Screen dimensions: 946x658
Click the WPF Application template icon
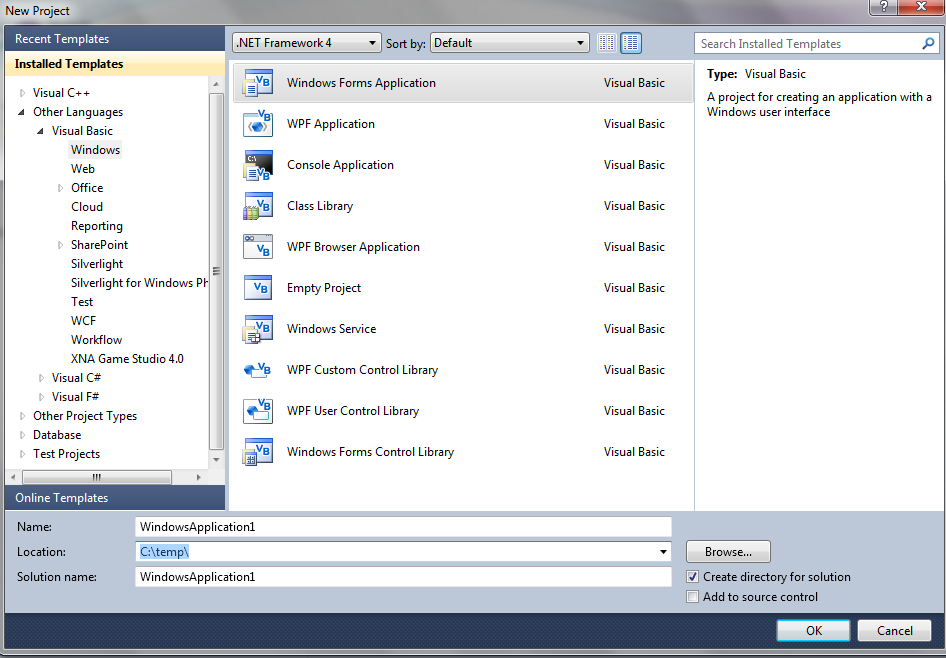(x=258, y=124)
